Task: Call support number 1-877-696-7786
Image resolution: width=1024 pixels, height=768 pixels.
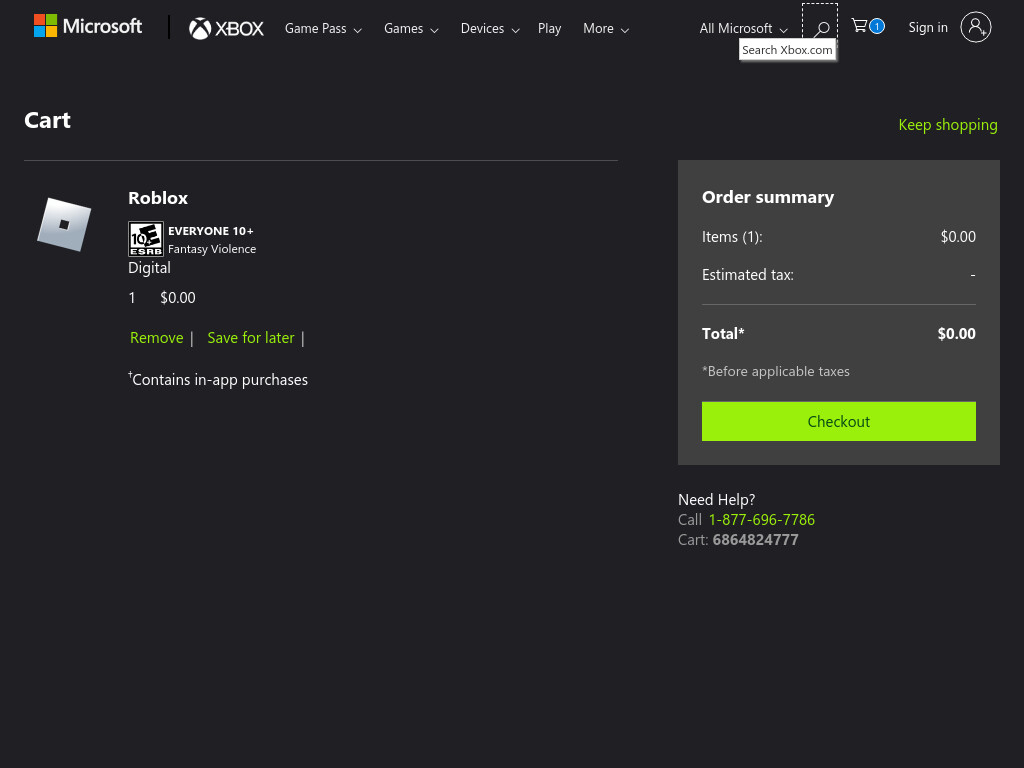Action: tap(761, 520)
